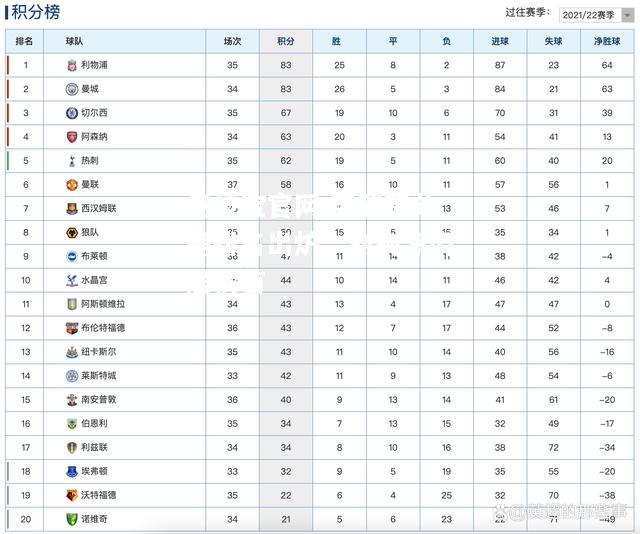Open team link 伯恩利
This screenshot has height=534, width=640.
[94, 423]
